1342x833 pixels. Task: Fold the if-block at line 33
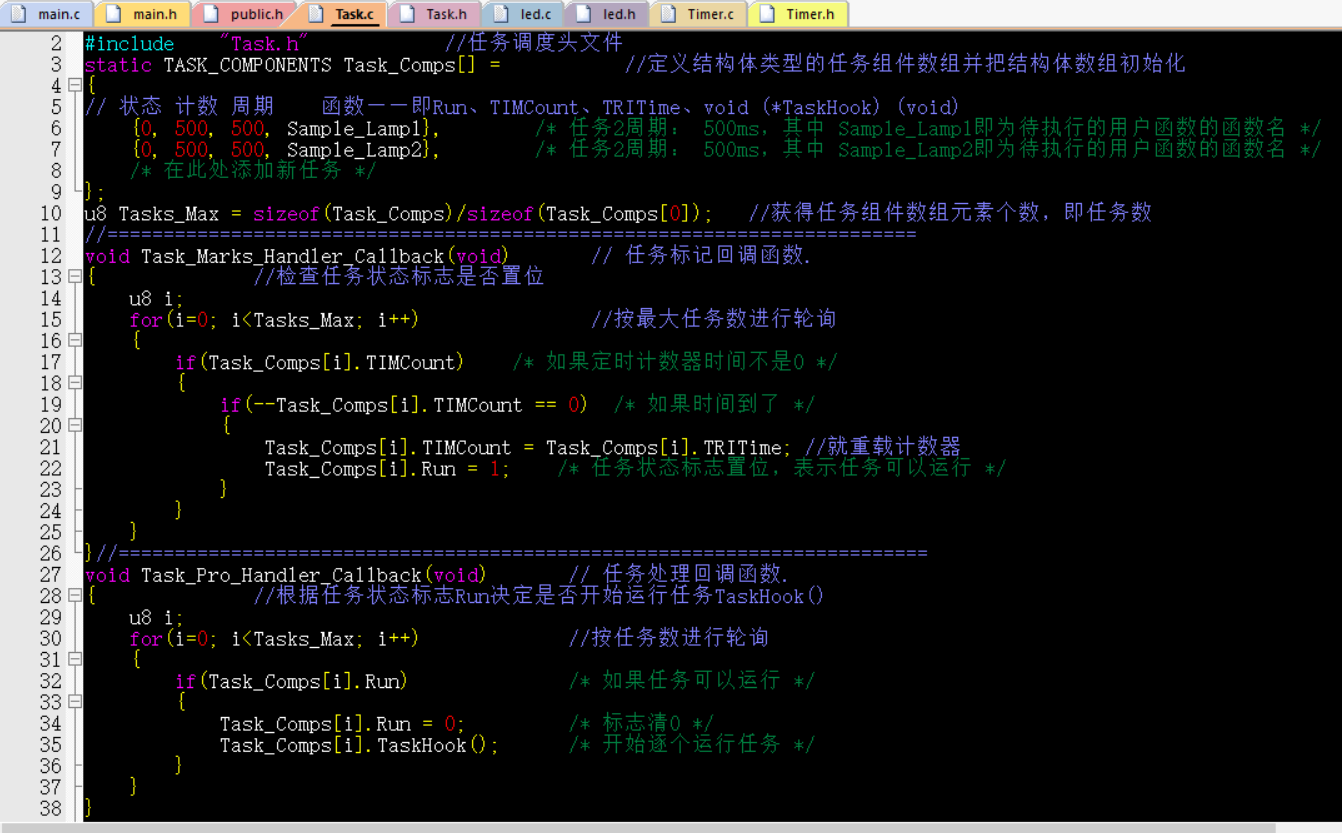tap(75, 702)
